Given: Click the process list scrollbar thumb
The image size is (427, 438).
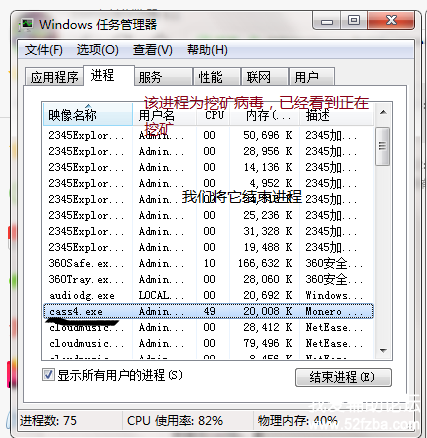Looking at the screenshot, I should (383, 146).
